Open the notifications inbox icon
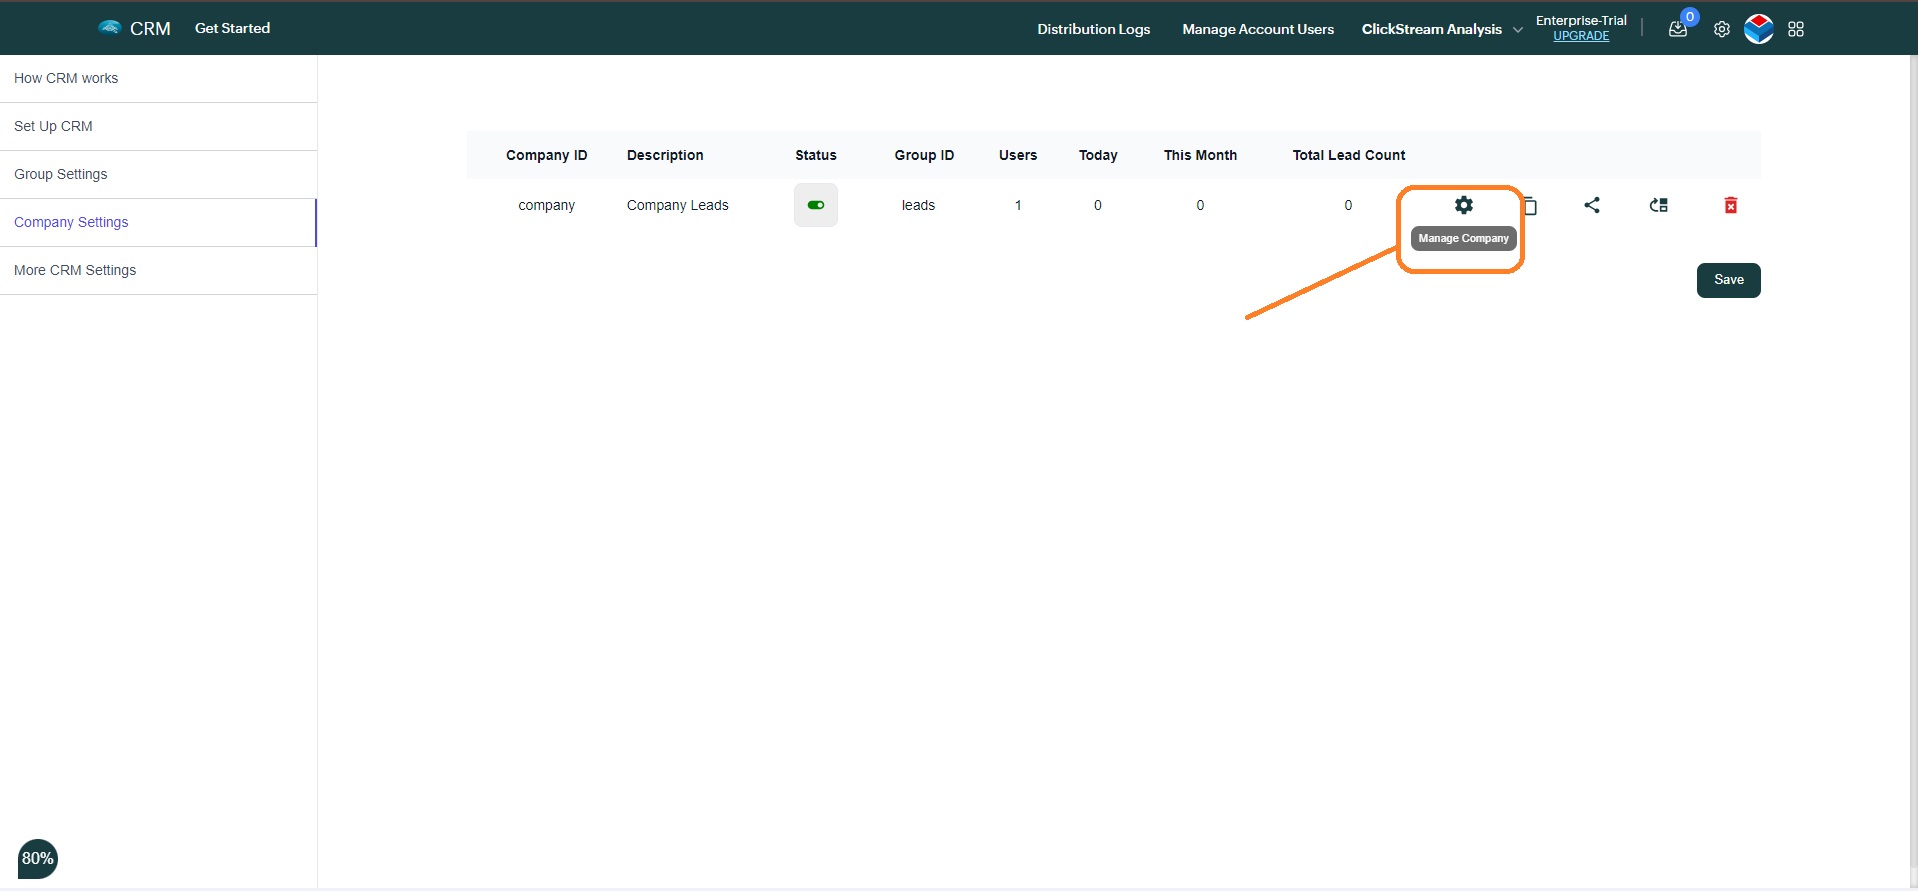The height and width of the screenshot is (891, 1918). (1678, 29)
